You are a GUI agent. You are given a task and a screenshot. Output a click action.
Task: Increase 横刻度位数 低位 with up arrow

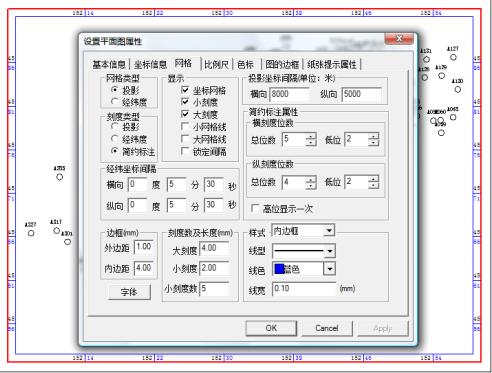(374, 136)
